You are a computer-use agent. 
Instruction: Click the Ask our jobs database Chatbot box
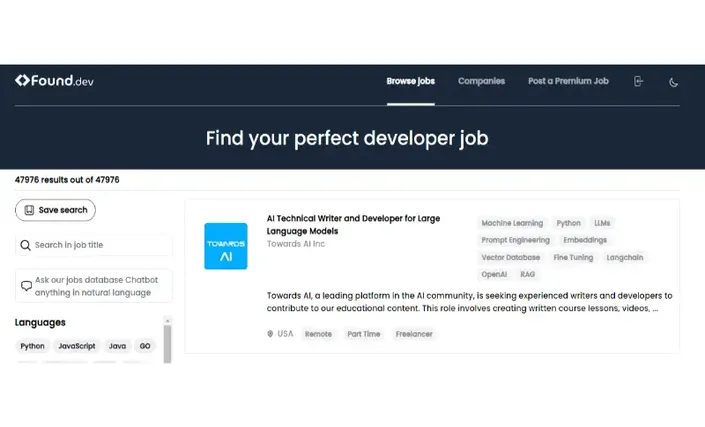tap(94, 286)
